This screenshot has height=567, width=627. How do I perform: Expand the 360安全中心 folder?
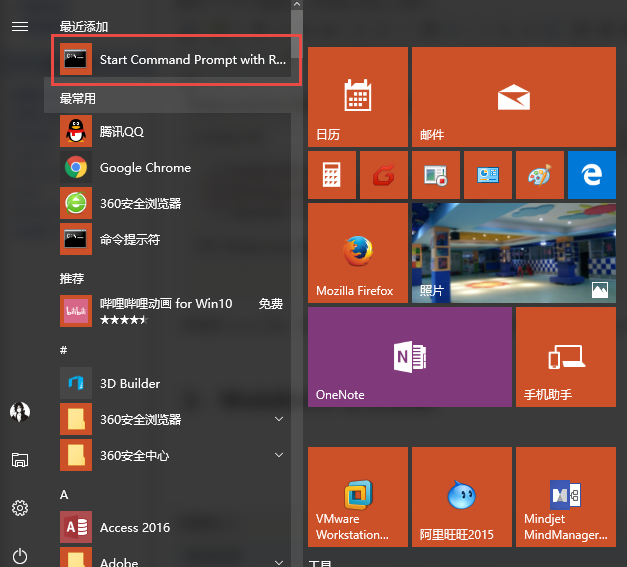pos(175,455)
